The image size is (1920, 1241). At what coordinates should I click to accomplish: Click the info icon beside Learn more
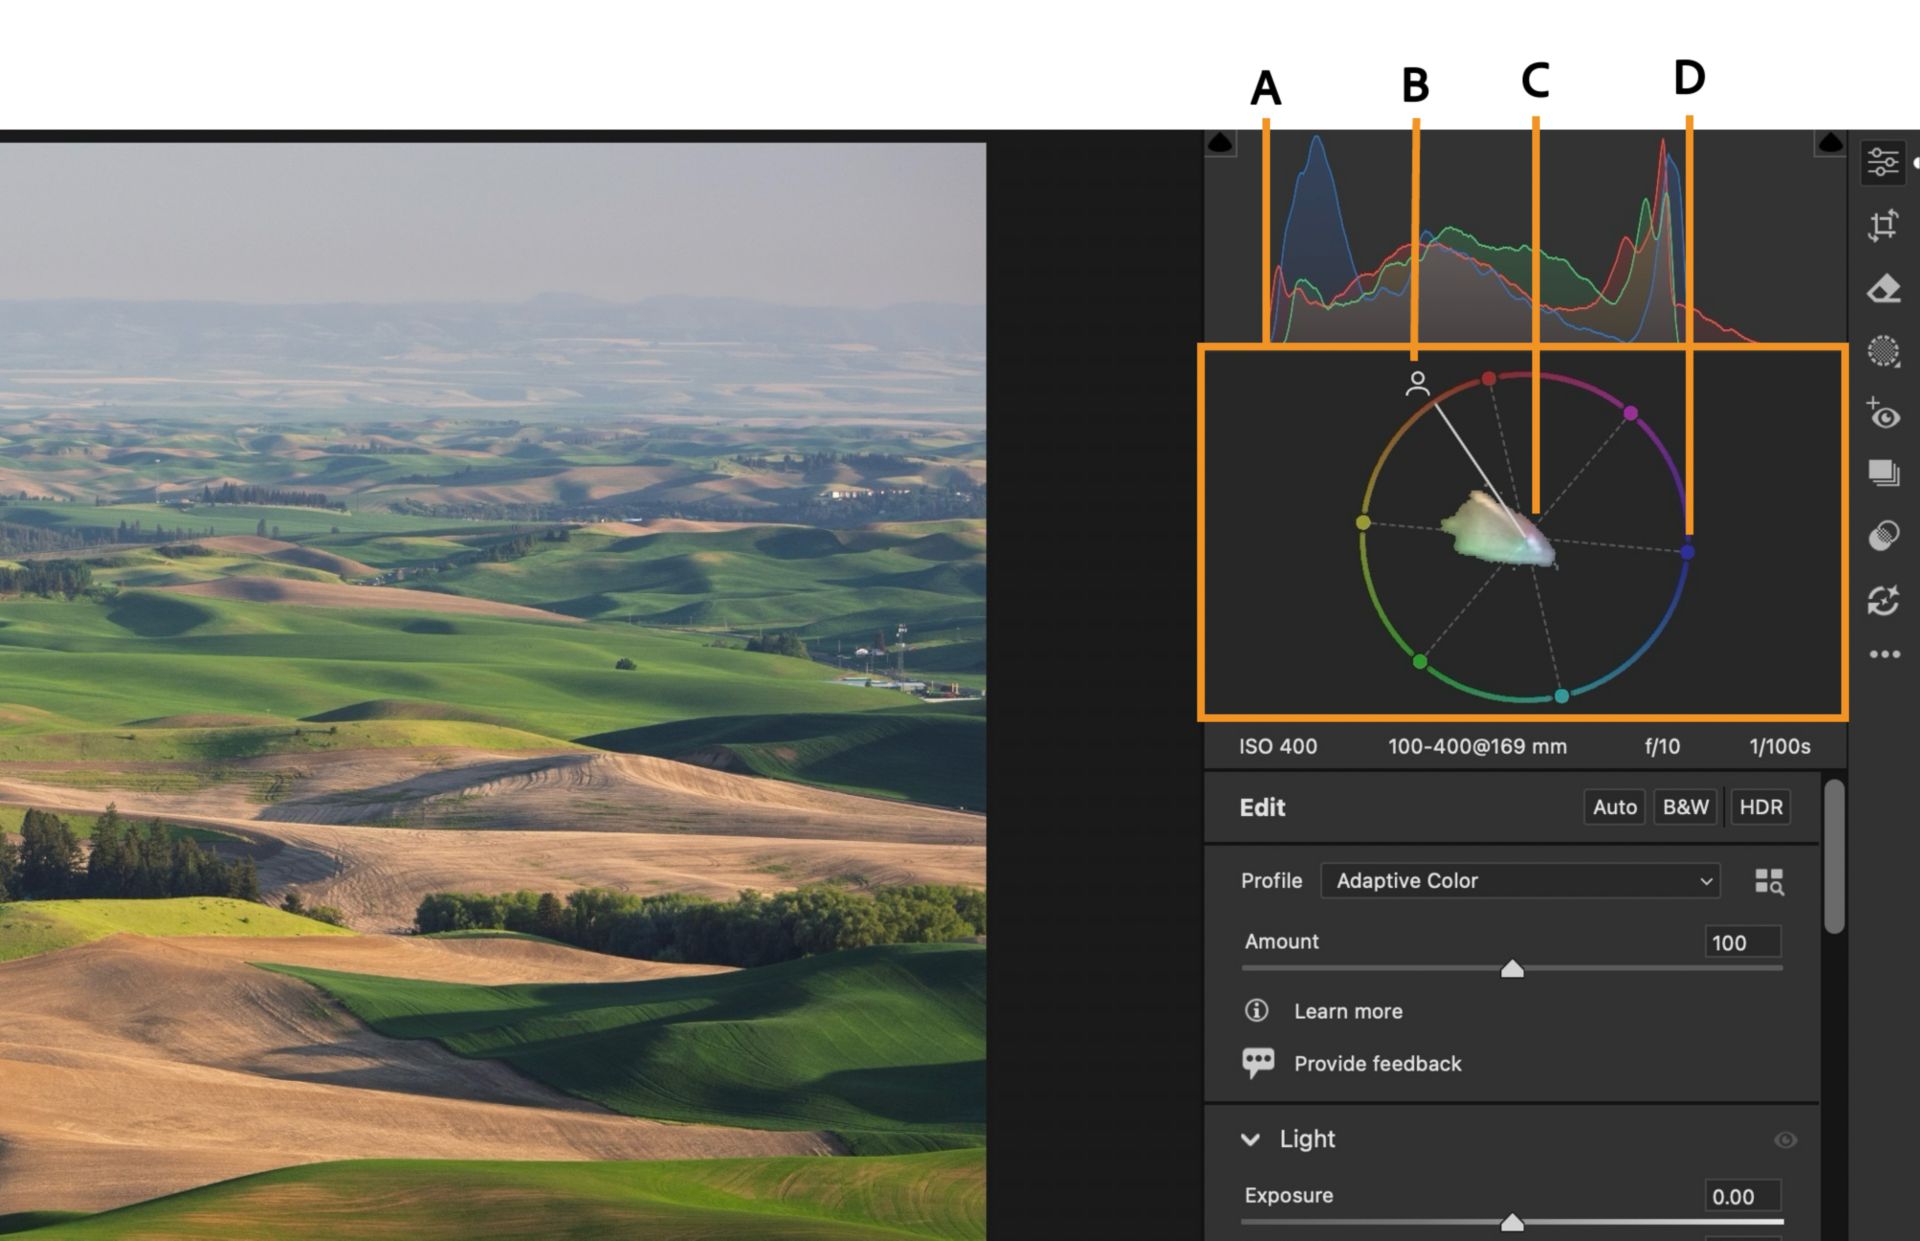click(1256, 1011)
